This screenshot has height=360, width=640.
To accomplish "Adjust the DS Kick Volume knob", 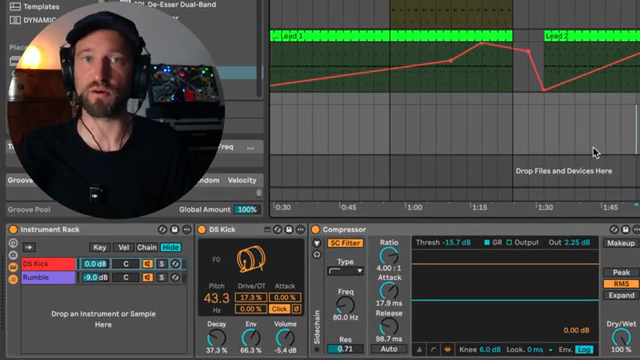I will pyautogui.click(x=285, y=338).
